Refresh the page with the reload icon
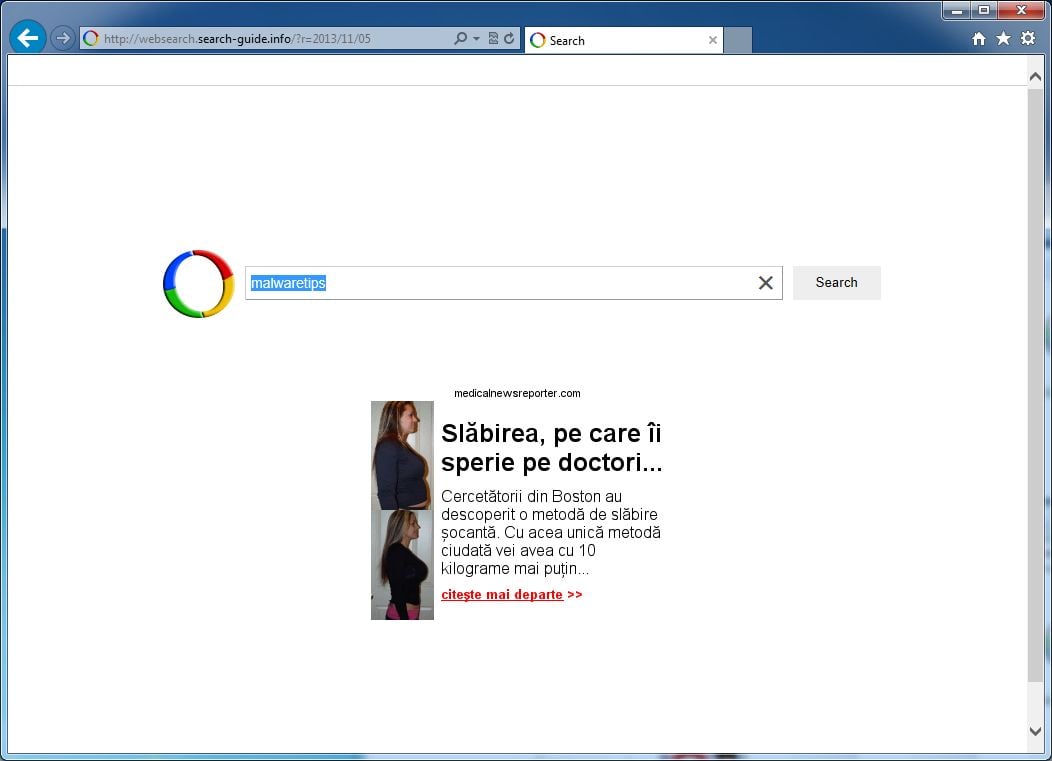This screenshot has width=1052, height=761. [x=509, y=39]
